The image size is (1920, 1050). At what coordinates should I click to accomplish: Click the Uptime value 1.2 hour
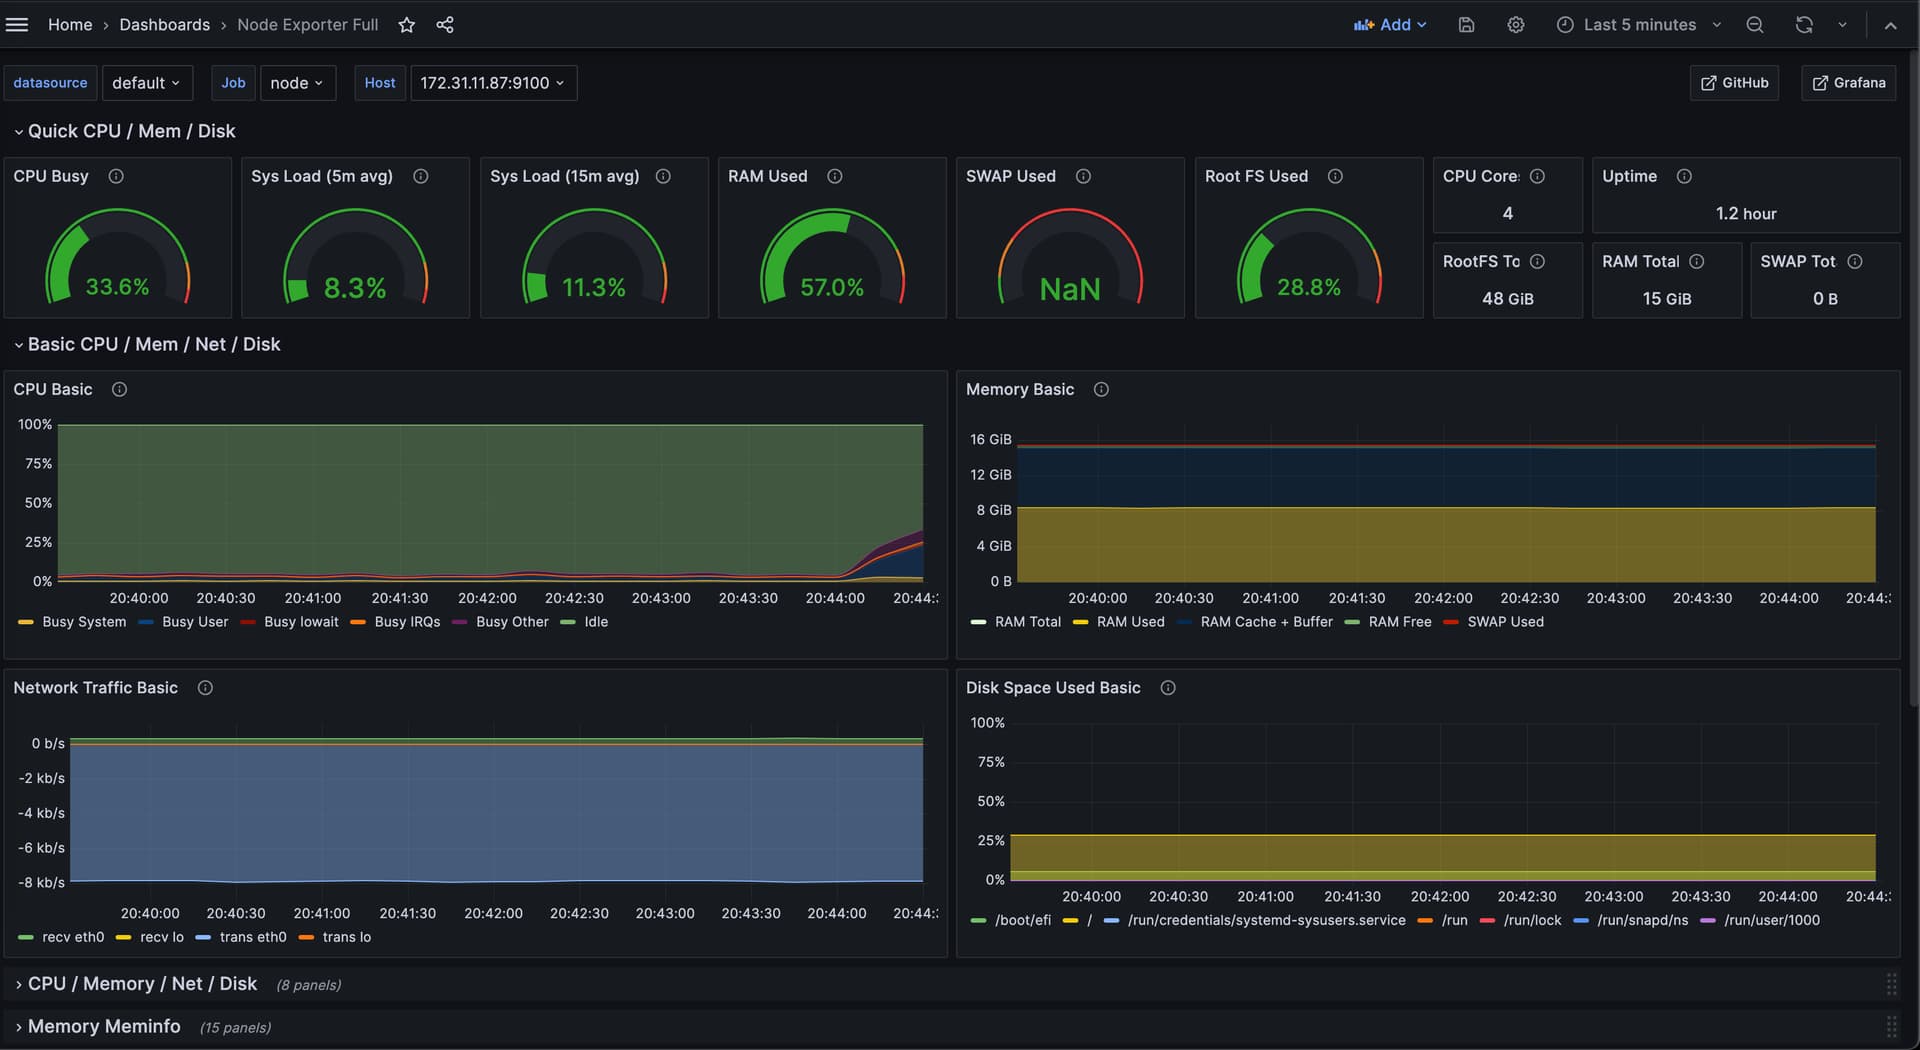pyautogui.click(x=1746, y=214)
